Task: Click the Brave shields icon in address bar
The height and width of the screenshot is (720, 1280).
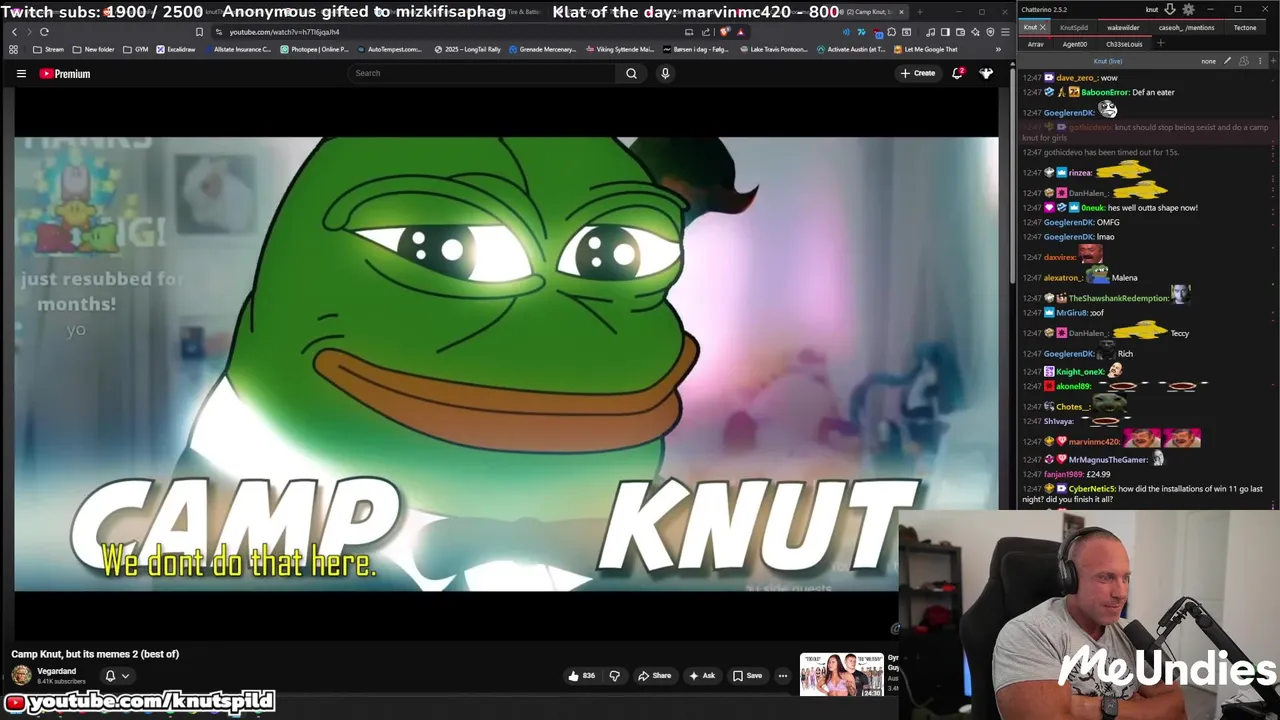Action: coord(726,32)
